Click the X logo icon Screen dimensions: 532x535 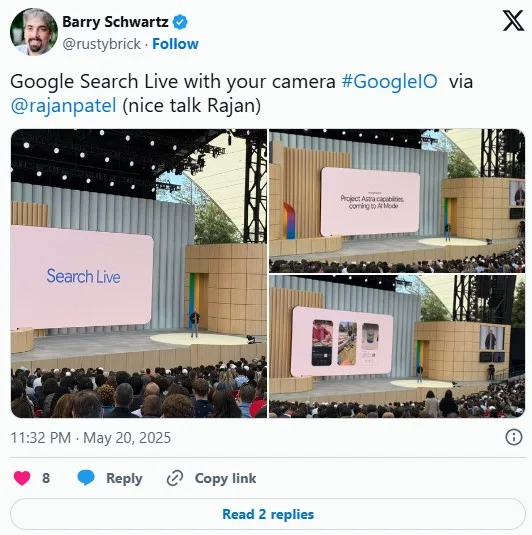(513, 20)
